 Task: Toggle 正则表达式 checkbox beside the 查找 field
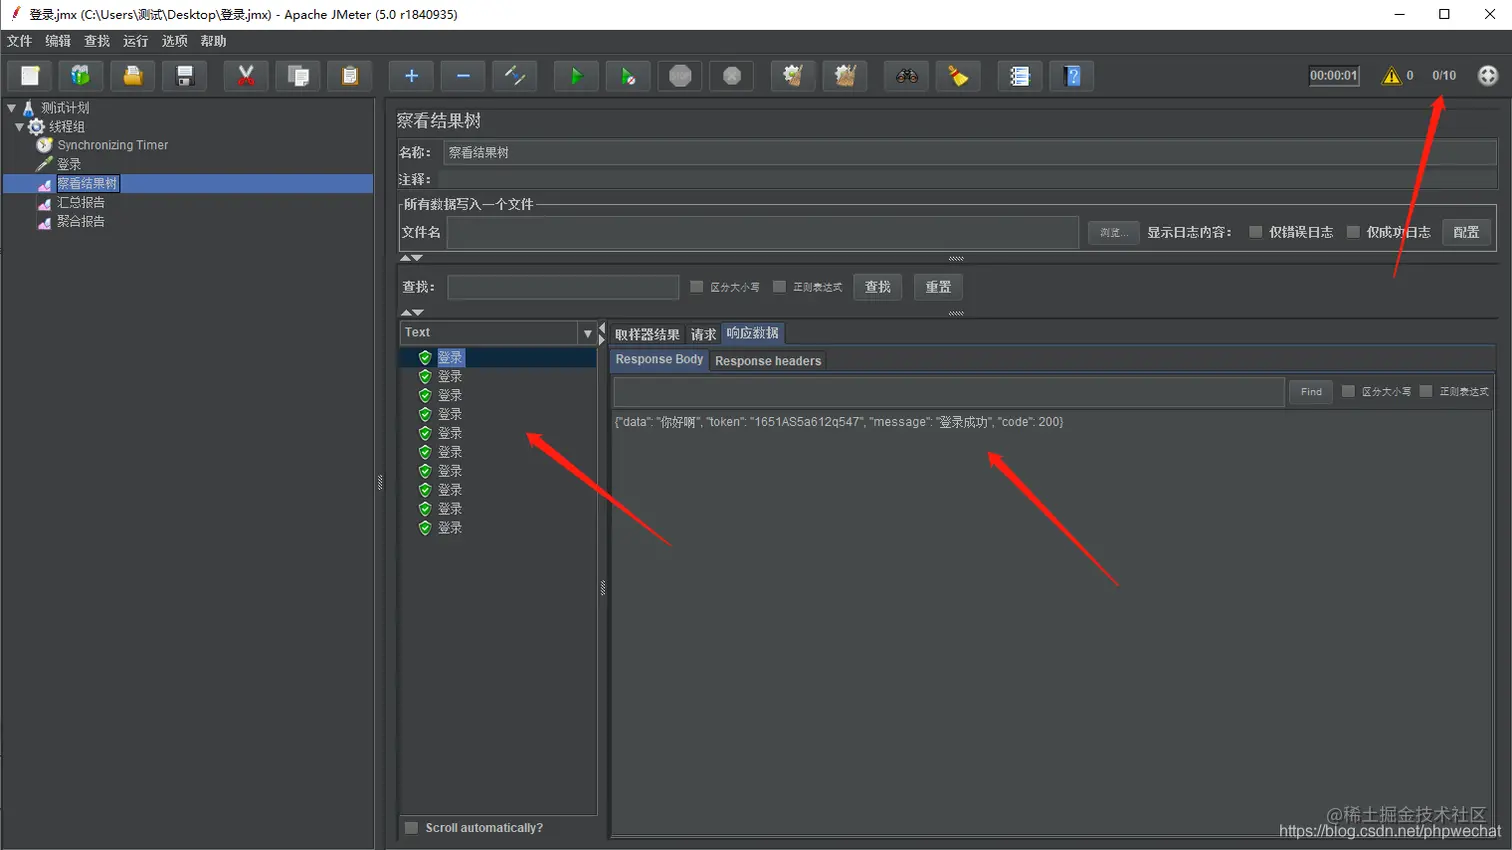click(x=779, y=287)
